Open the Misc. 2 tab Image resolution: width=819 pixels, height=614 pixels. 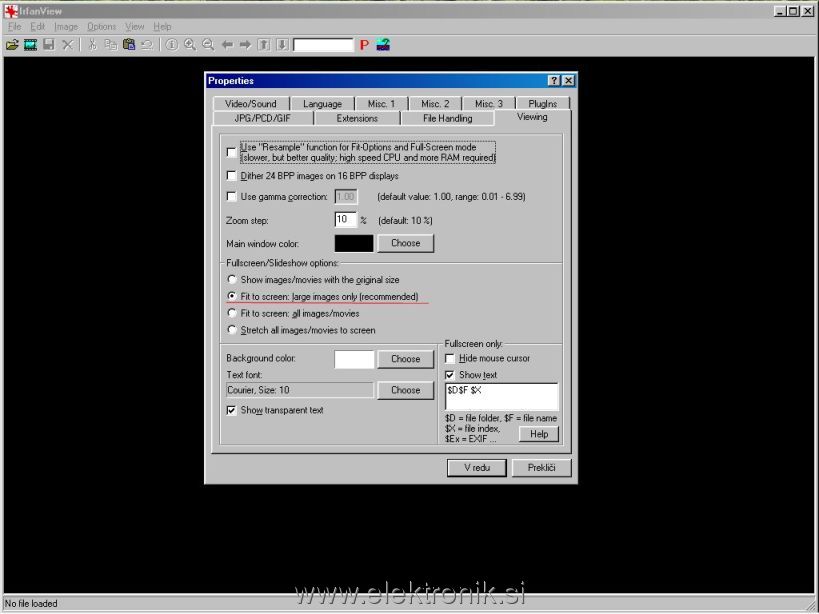(435, 103)
